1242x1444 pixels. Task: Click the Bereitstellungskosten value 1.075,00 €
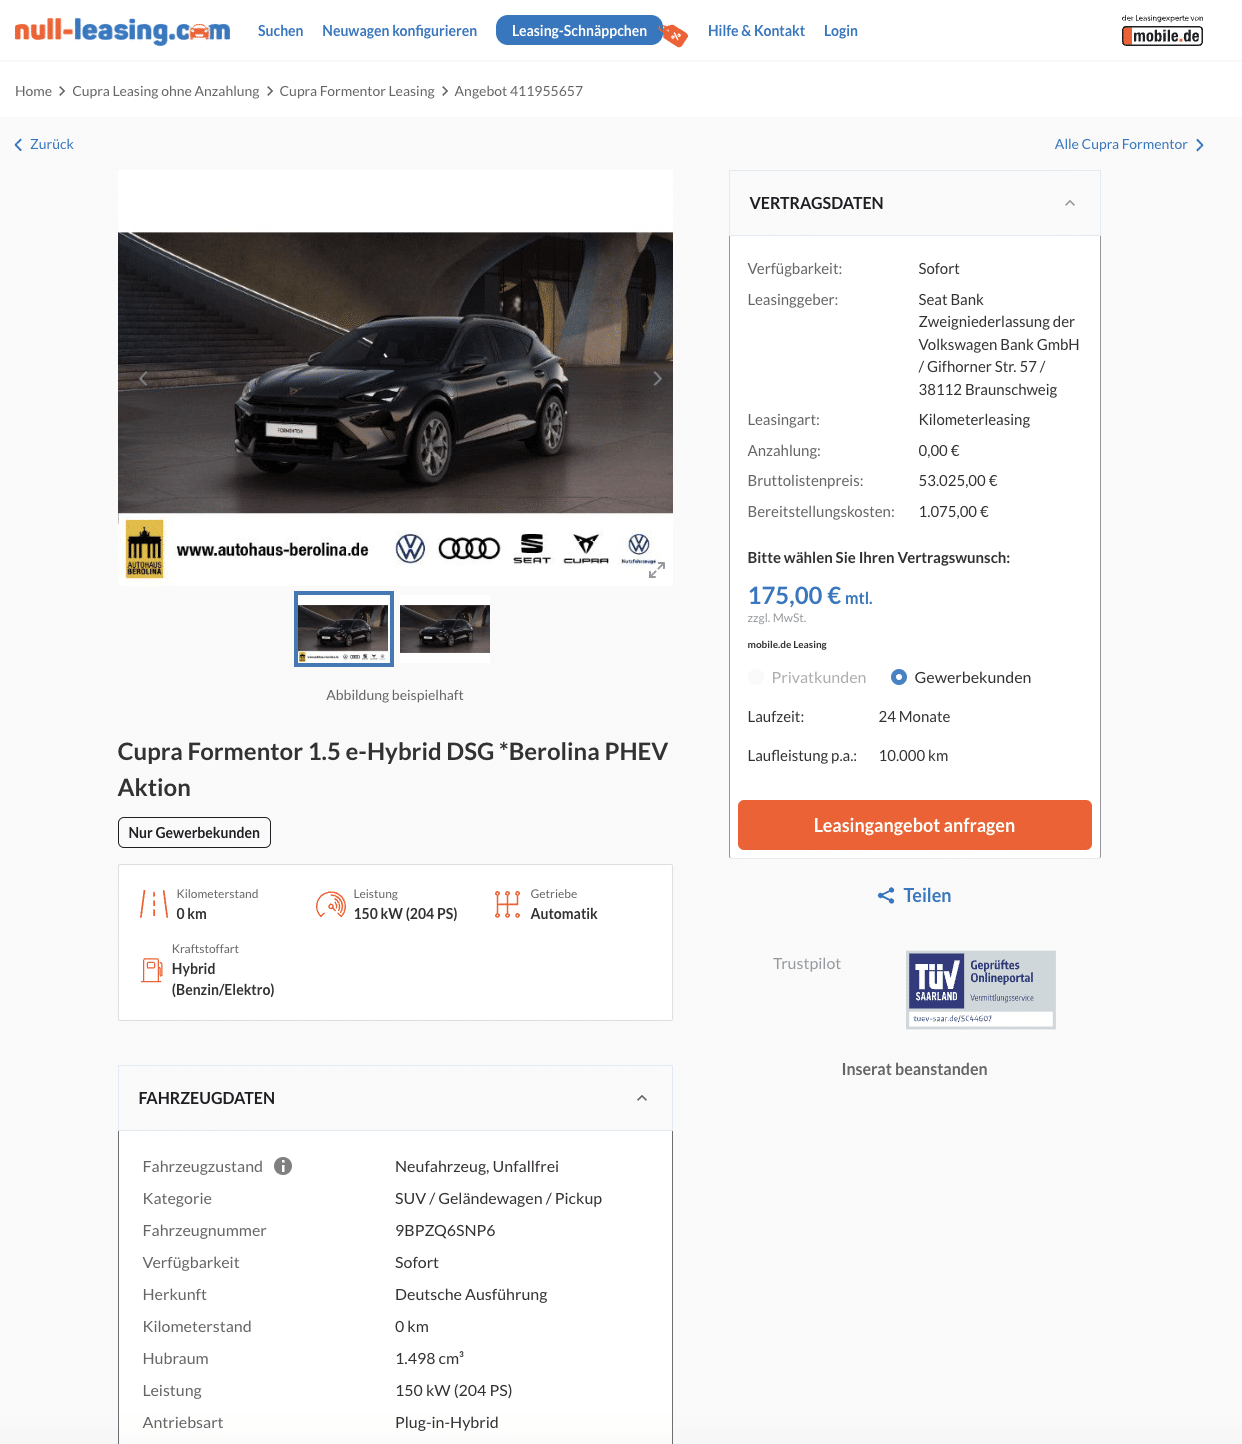coord(953,512)
